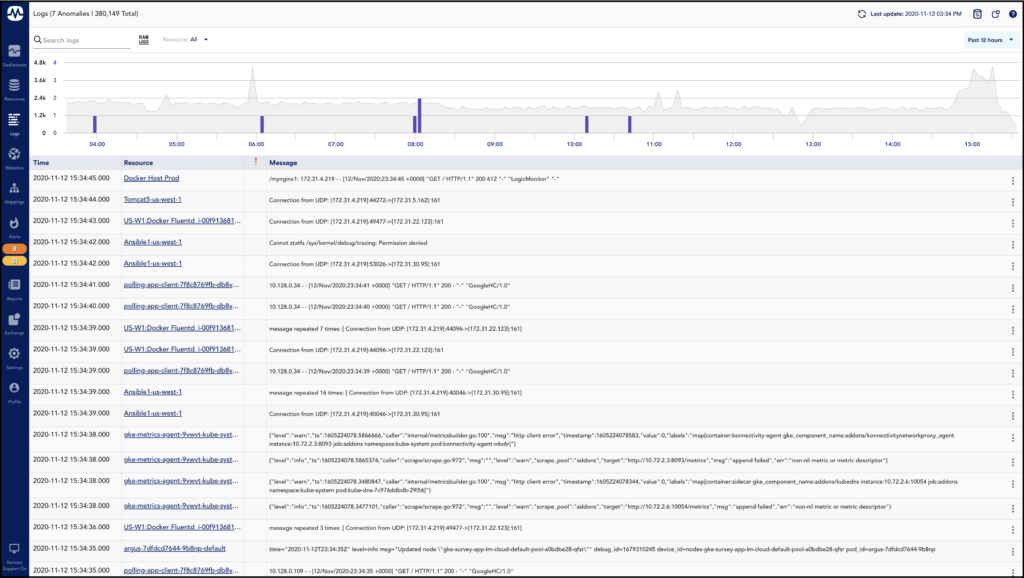
Task: Click the magnifier icon beside Search logs
Action: point(38,40)
